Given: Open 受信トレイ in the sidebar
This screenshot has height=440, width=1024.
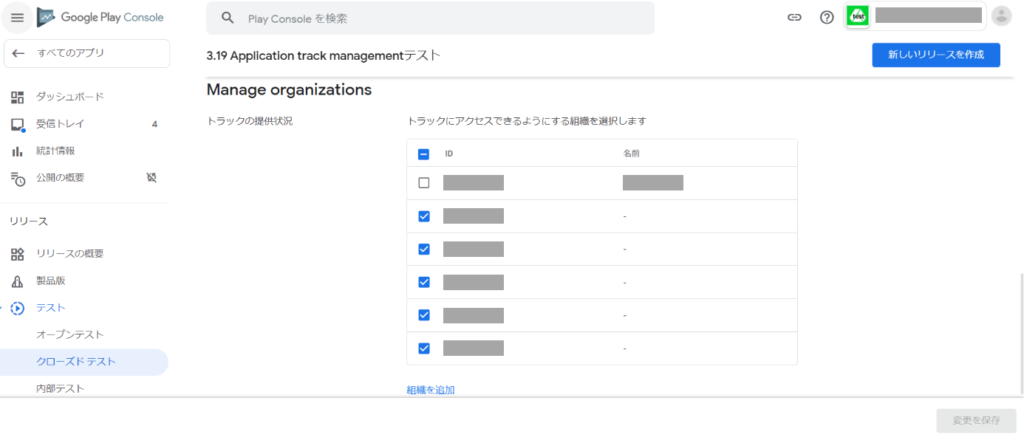Looking at the screenshot, I should [x=60, y=124].
